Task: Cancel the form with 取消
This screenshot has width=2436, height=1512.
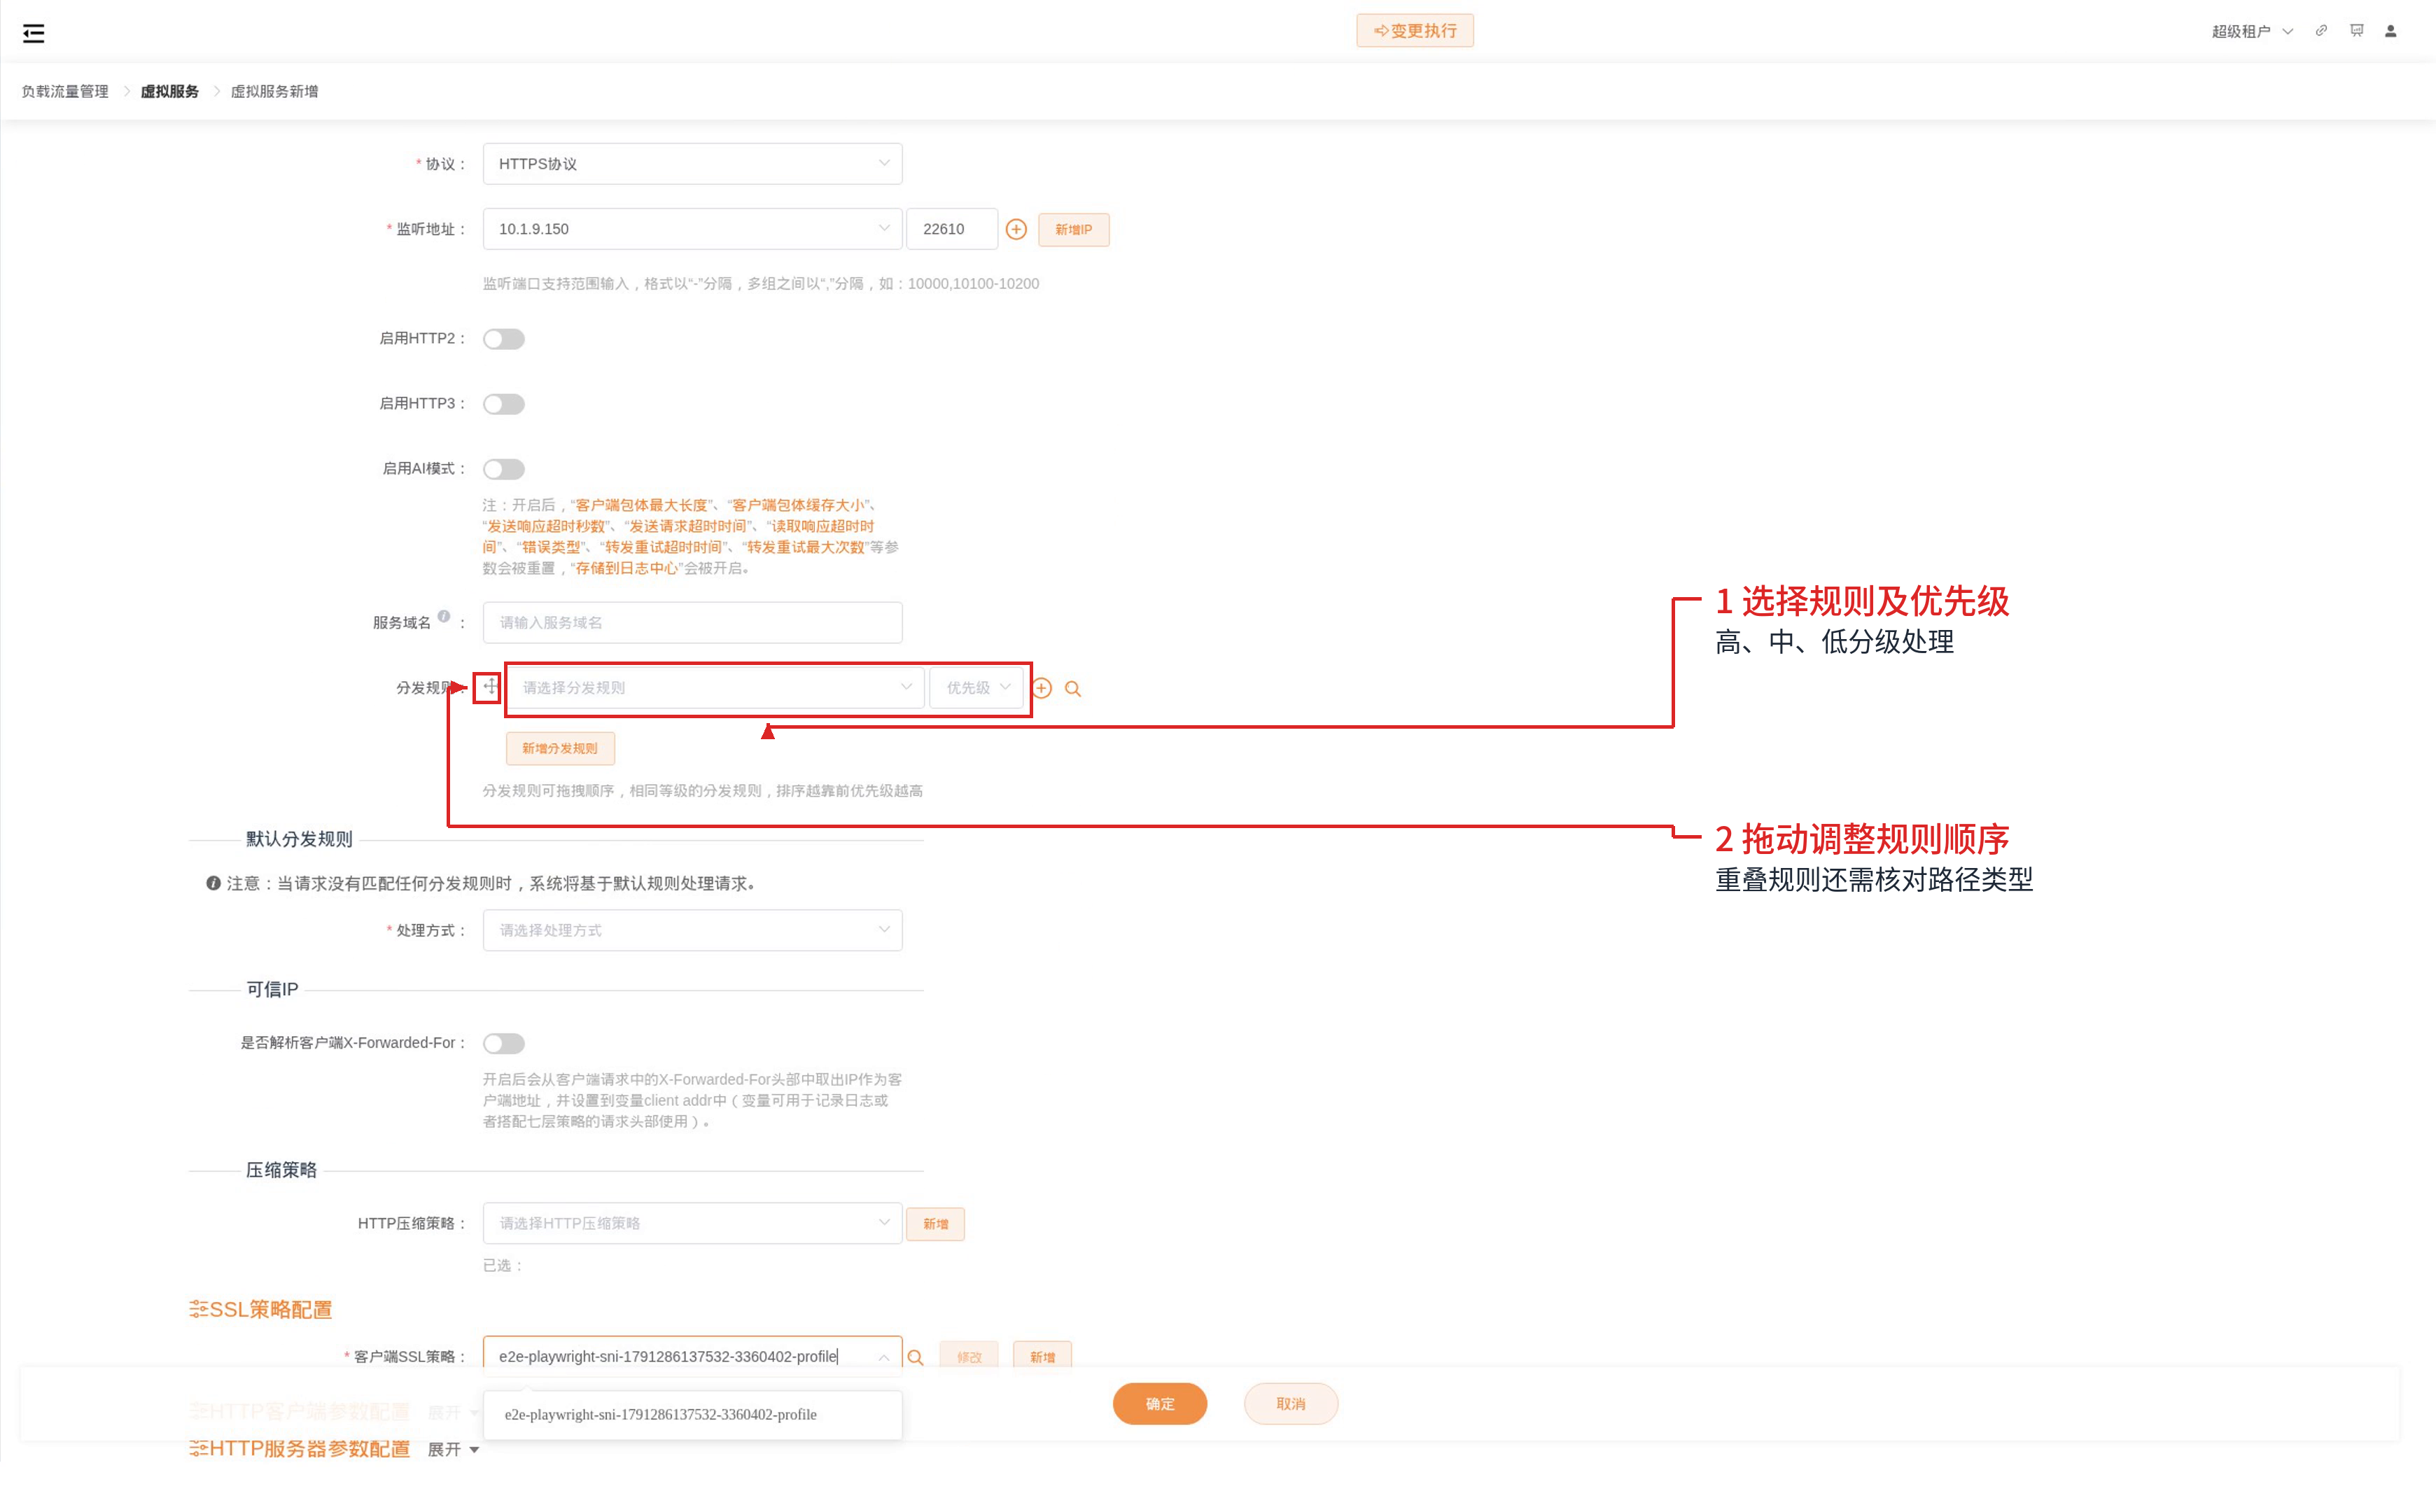Action: (1290, 1404)
